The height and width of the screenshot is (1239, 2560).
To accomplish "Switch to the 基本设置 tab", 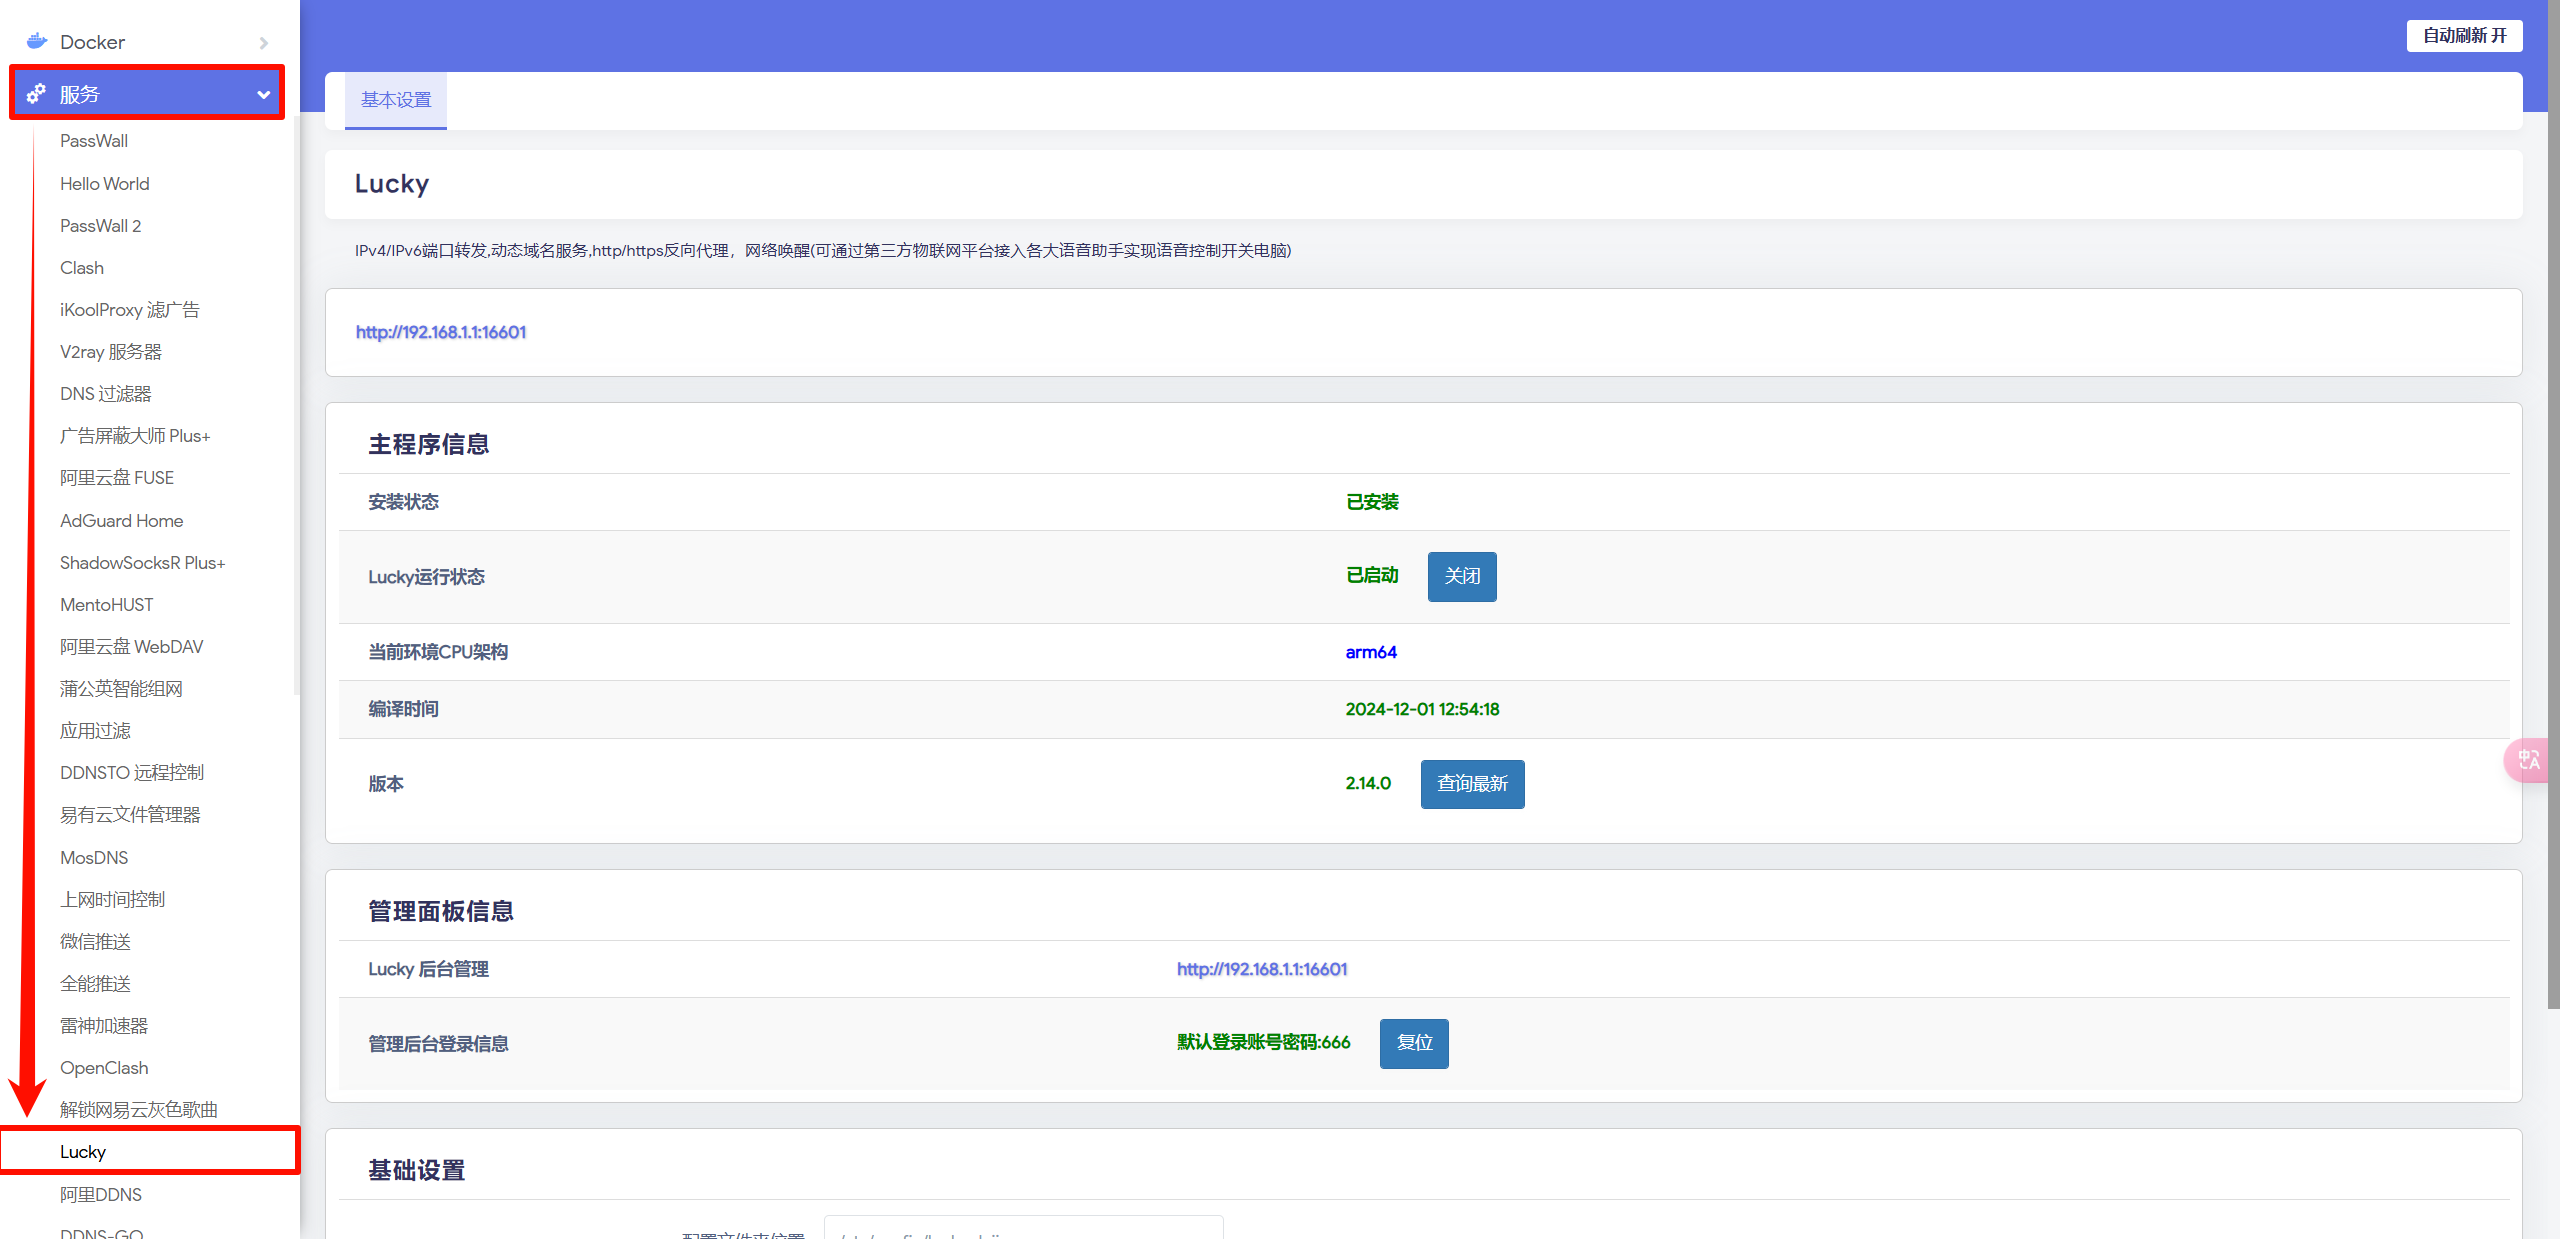I will tap(396, 100).
